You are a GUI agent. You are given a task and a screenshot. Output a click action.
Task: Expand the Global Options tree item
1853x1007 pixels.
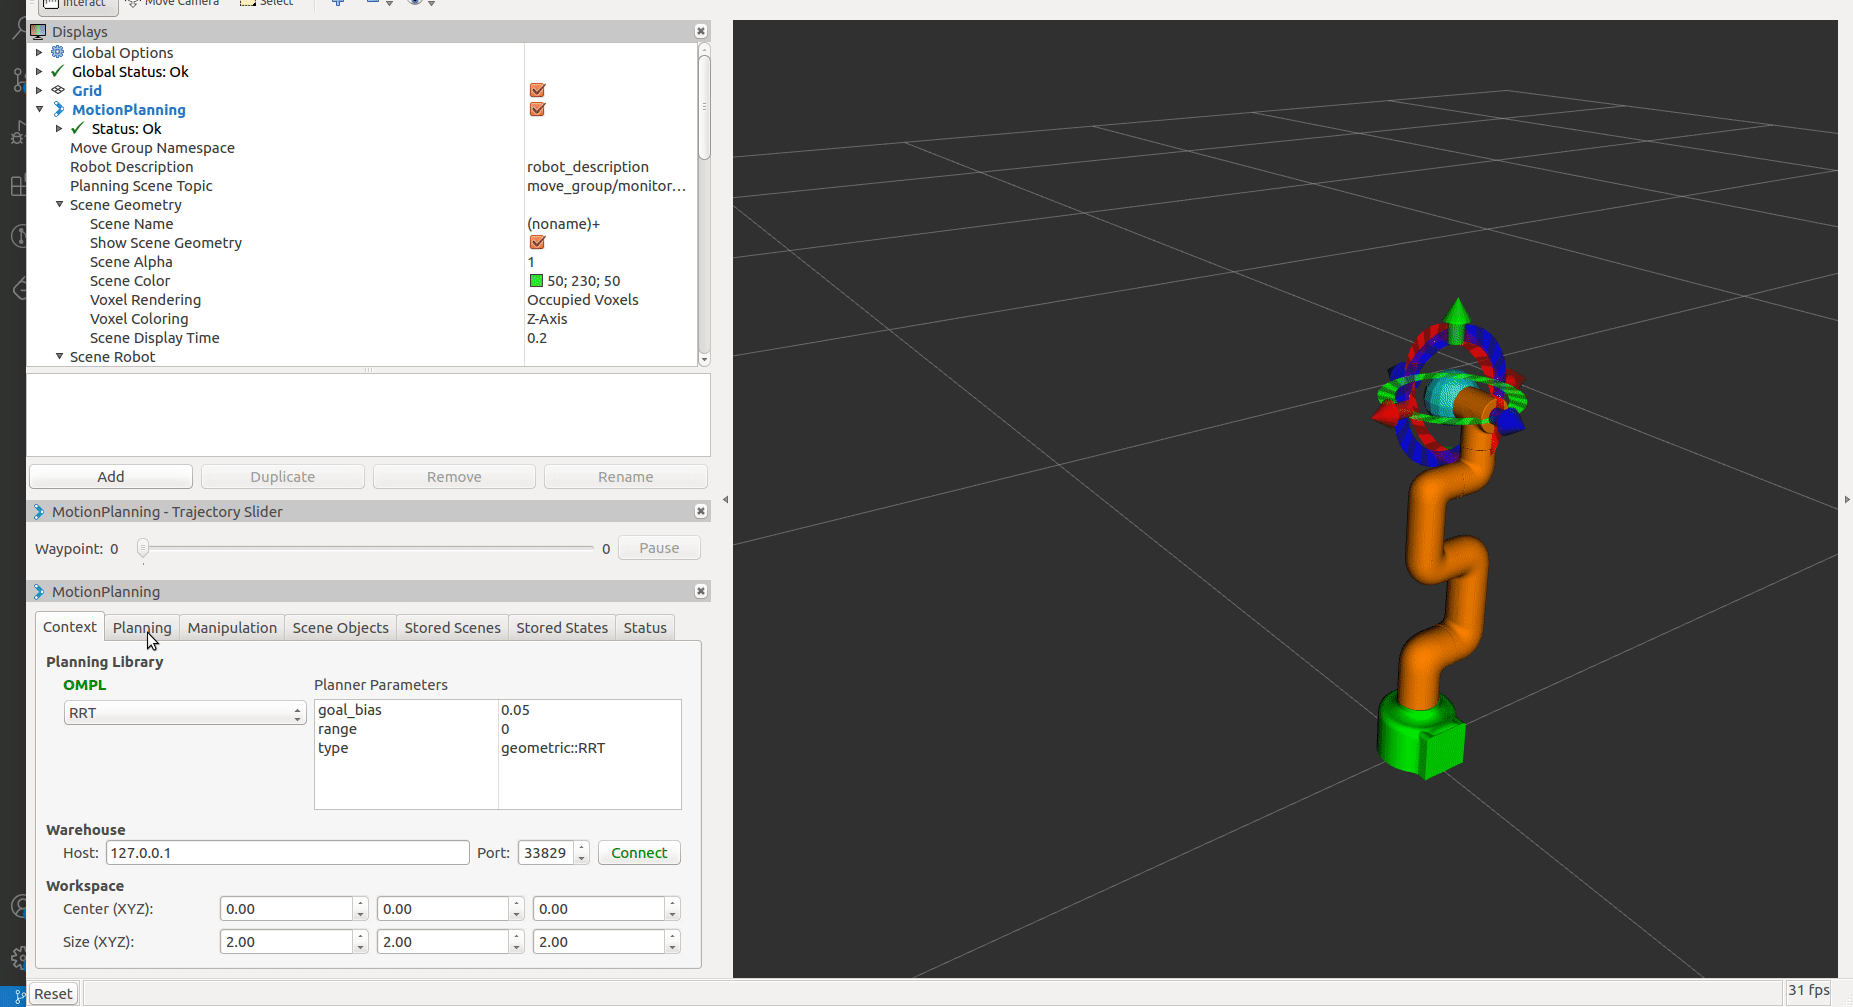39,52
